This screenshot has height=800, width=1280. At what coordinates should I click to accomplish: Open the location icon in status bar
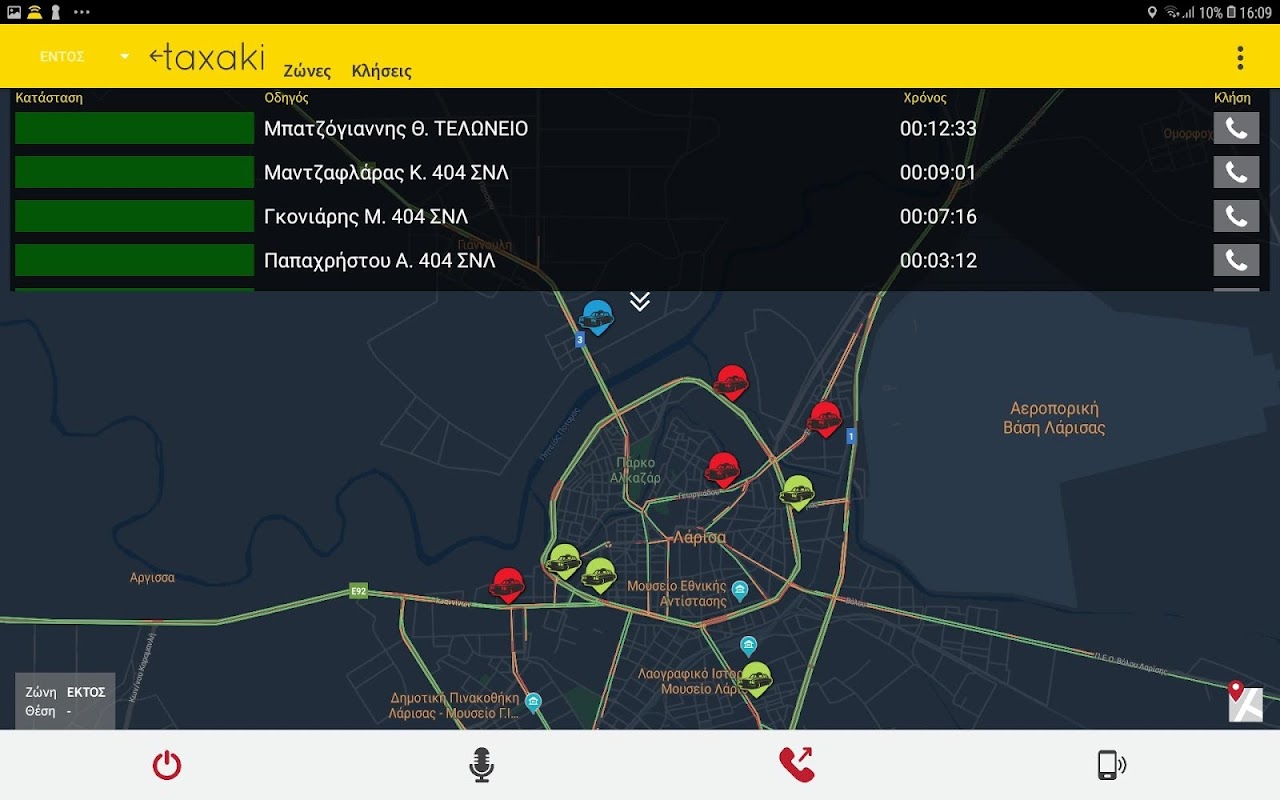pyautogui.click(x=1153, y=12)
